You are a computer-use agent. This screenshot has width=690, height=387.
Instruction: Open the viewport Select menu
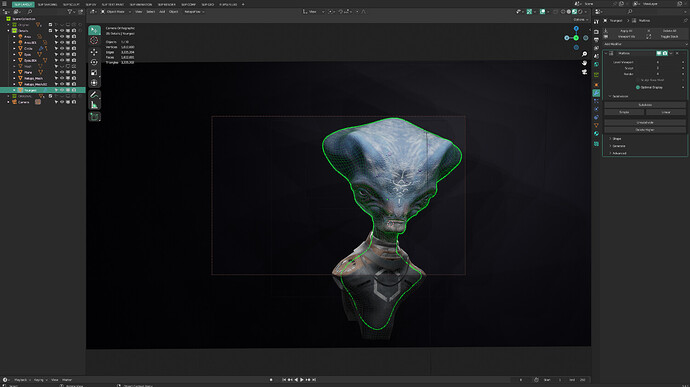coord(150,12)
